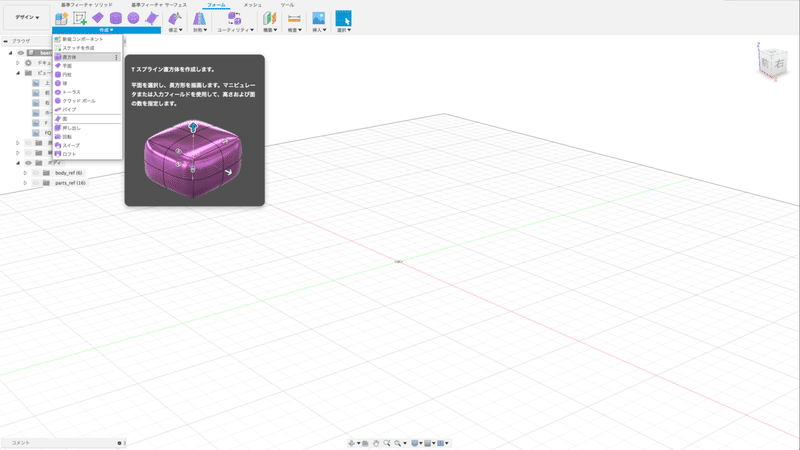Open the 挿入 dropdown menu
Viewport: 800px width, 450px height.
(319, 30)
